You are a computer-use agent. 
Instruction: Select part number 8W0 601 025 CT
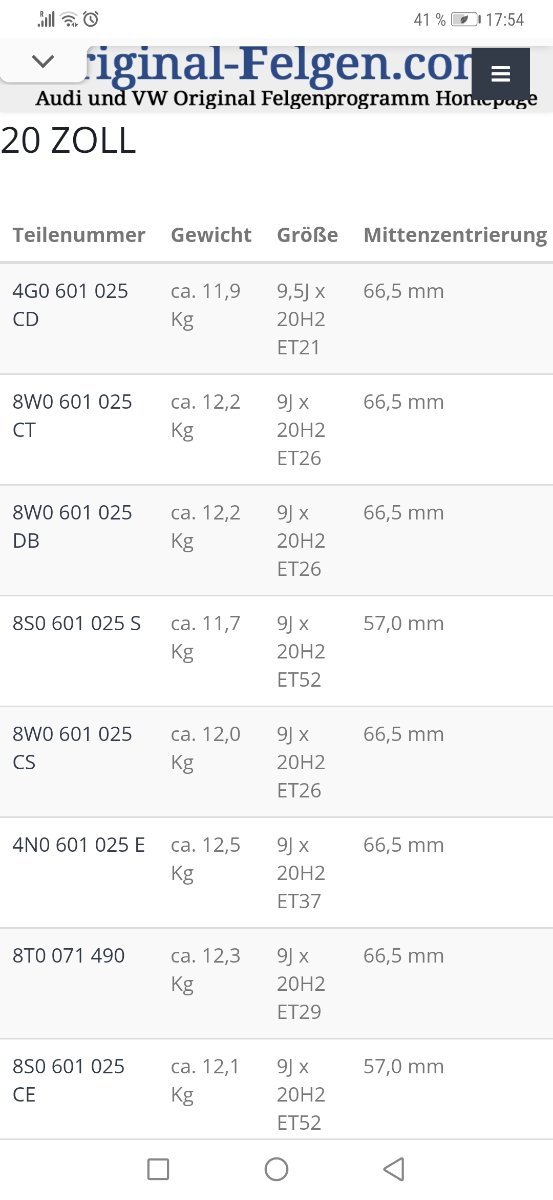click(x=72, y=416)
